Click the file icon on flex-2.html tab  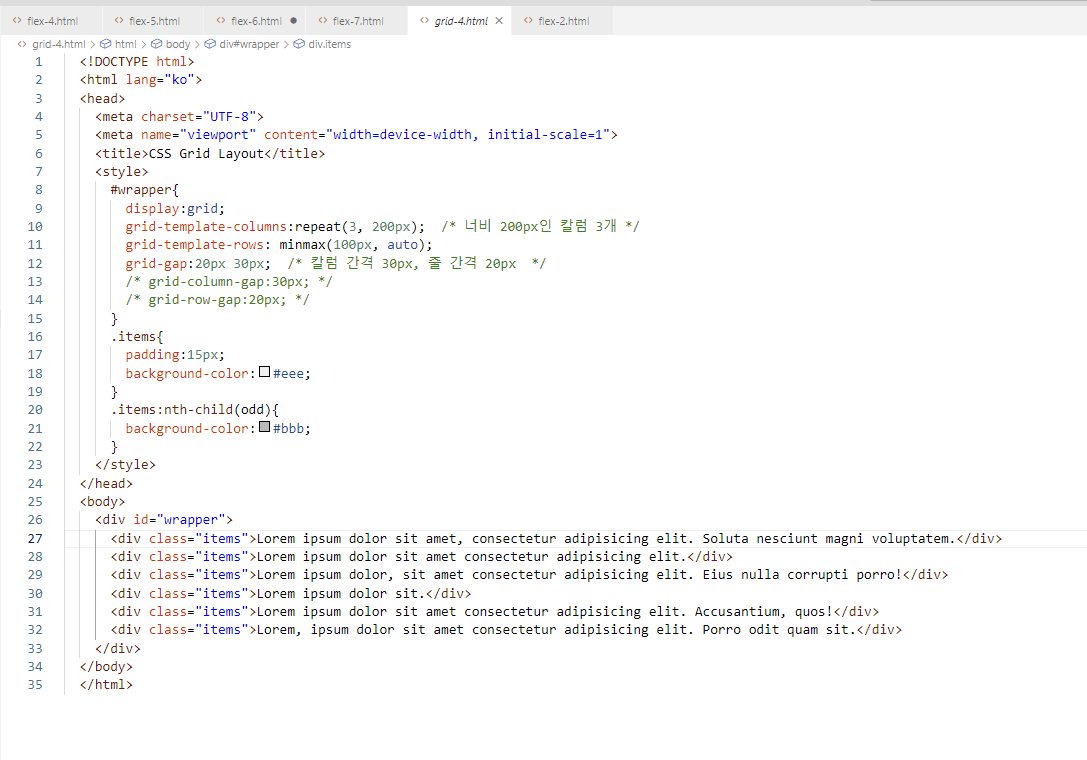coord(528,21)
